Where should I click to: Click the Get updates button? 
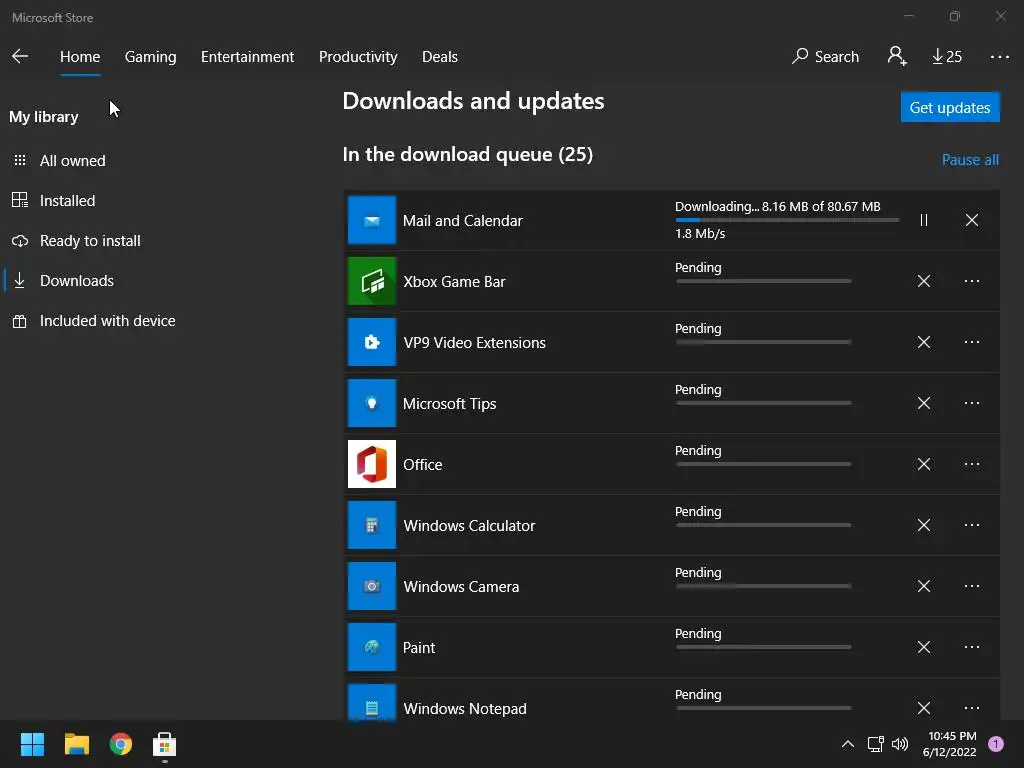pos(950,107)
